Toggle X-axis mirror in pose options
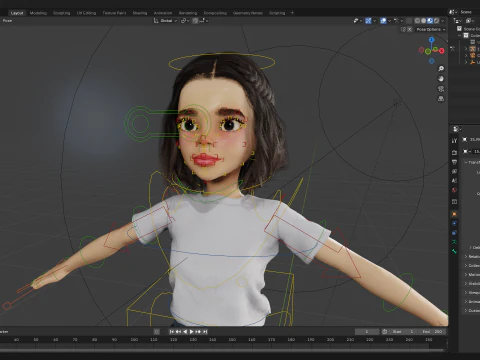 pyautogui.click(x=410, y=29)
